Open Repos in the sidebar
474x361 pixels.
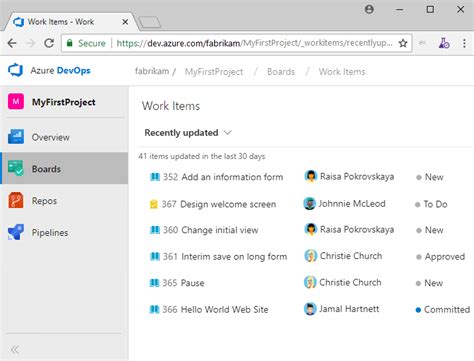(65, 201)
